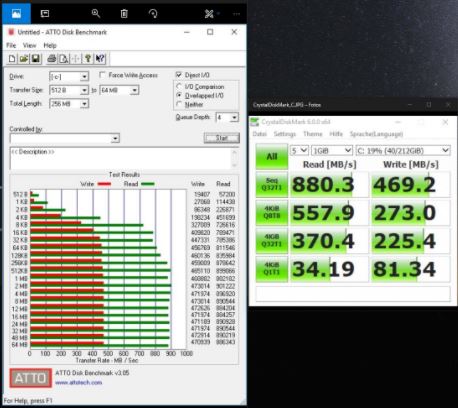Click the zoom magnifier icon in Photos
The image size is (458, 408).
pyautogui.click(x=96, y=13)
